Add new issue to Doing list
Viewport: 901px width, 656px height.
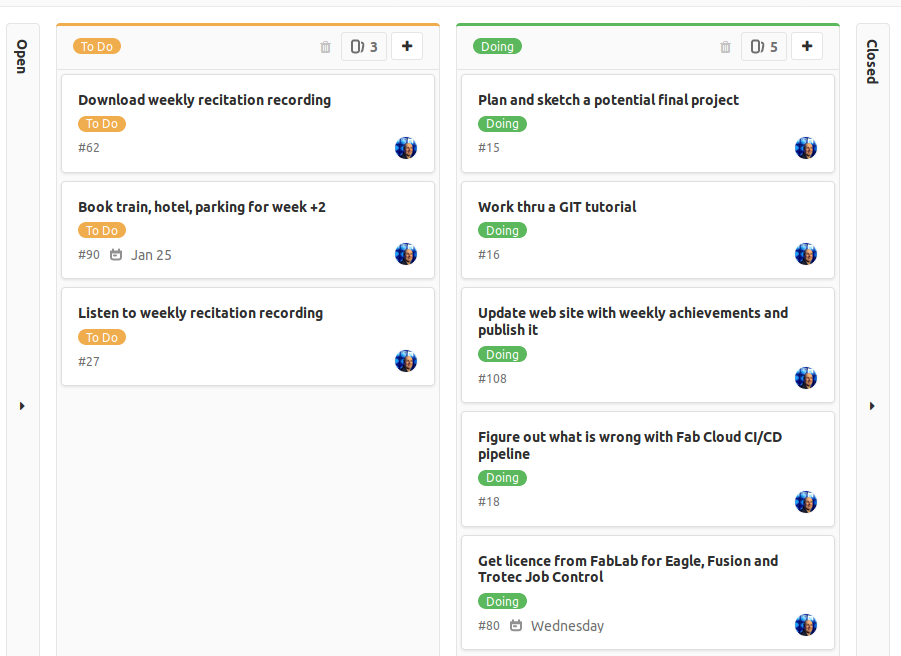click(807, 46)
